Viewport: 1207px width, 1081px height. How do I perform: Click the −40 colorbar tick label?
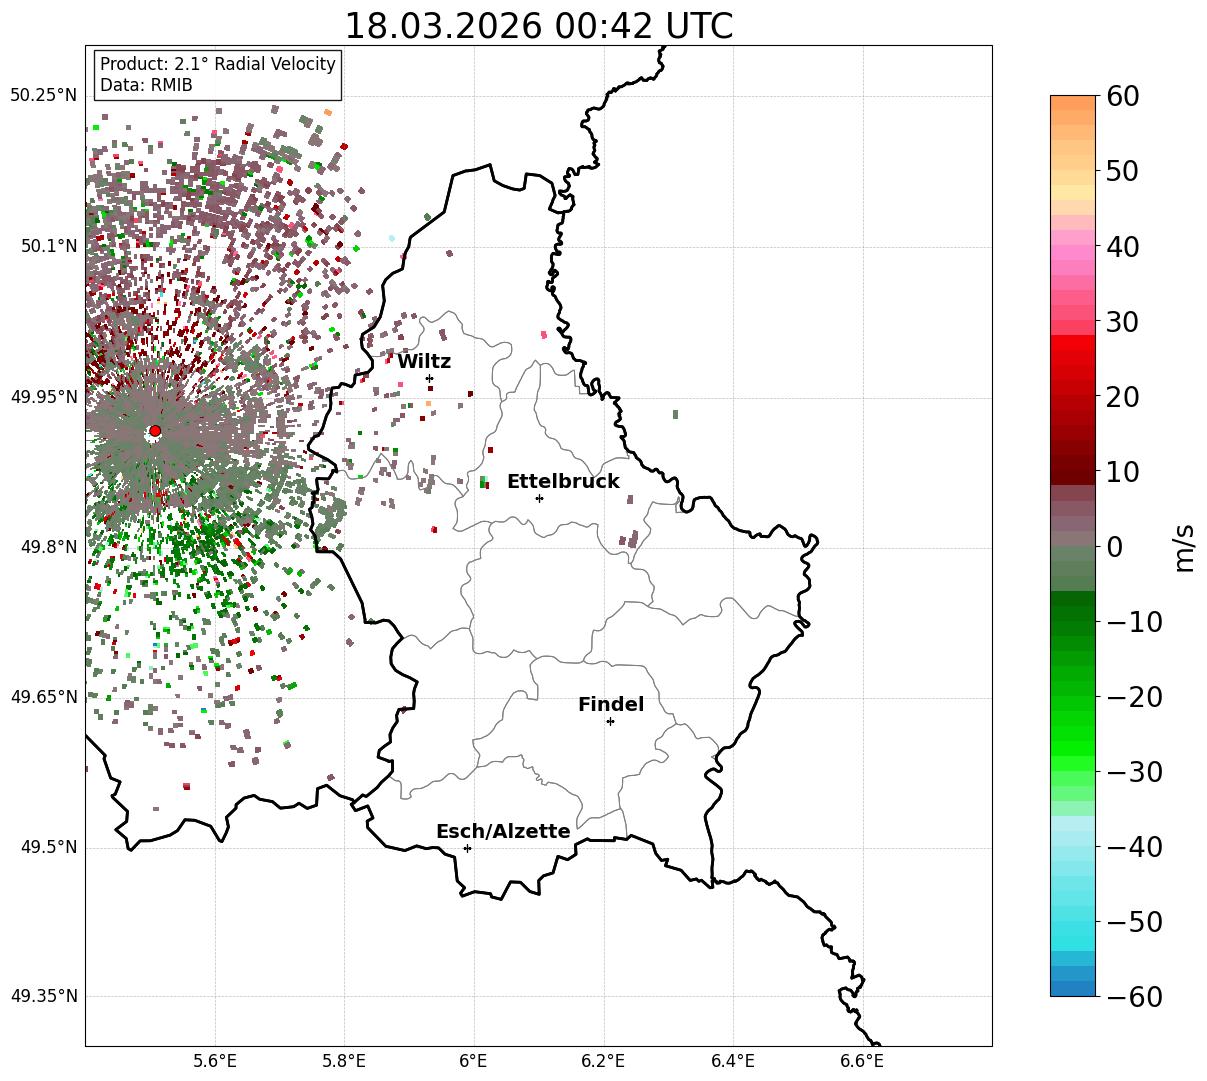(x=1135, y=847)
